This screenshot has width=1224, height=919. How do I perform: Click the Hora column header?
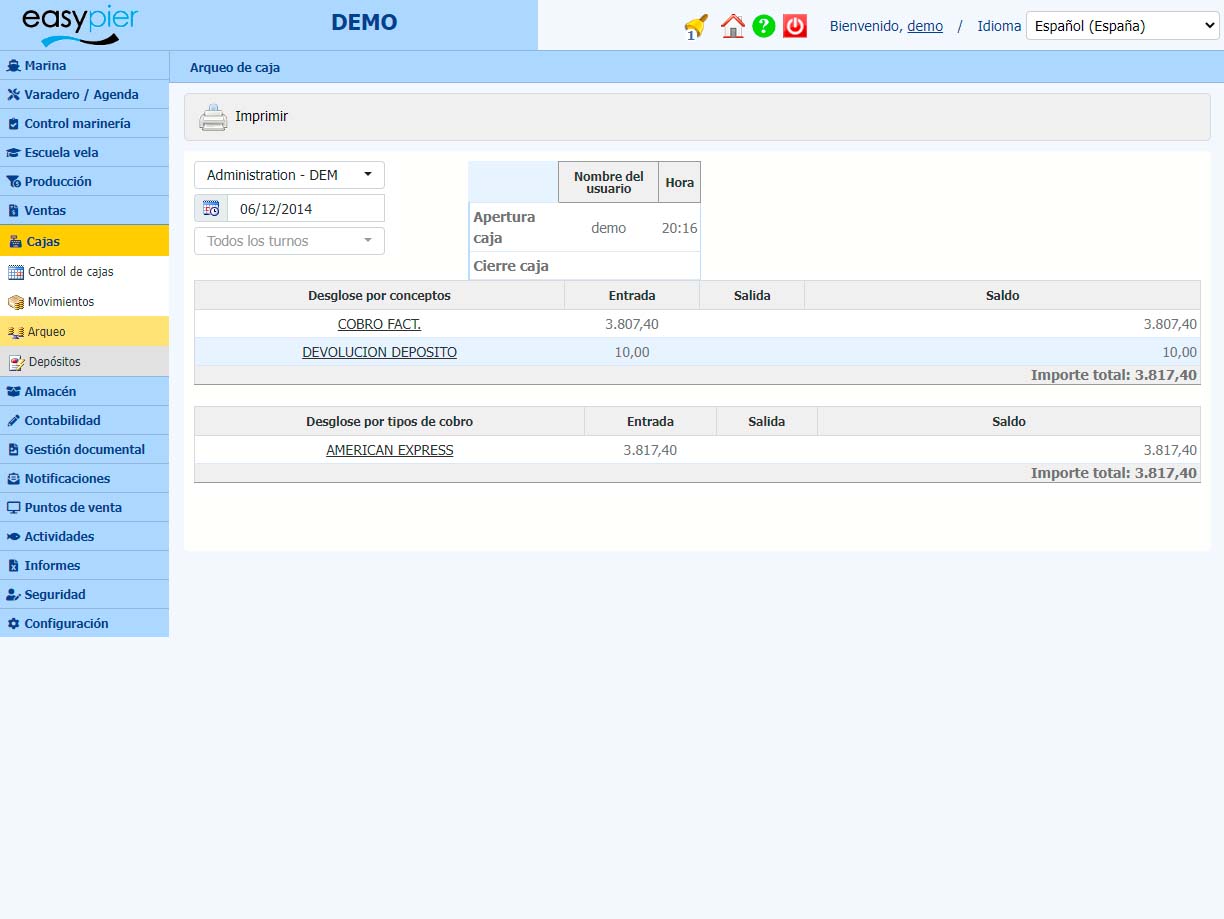pos(679,183)
